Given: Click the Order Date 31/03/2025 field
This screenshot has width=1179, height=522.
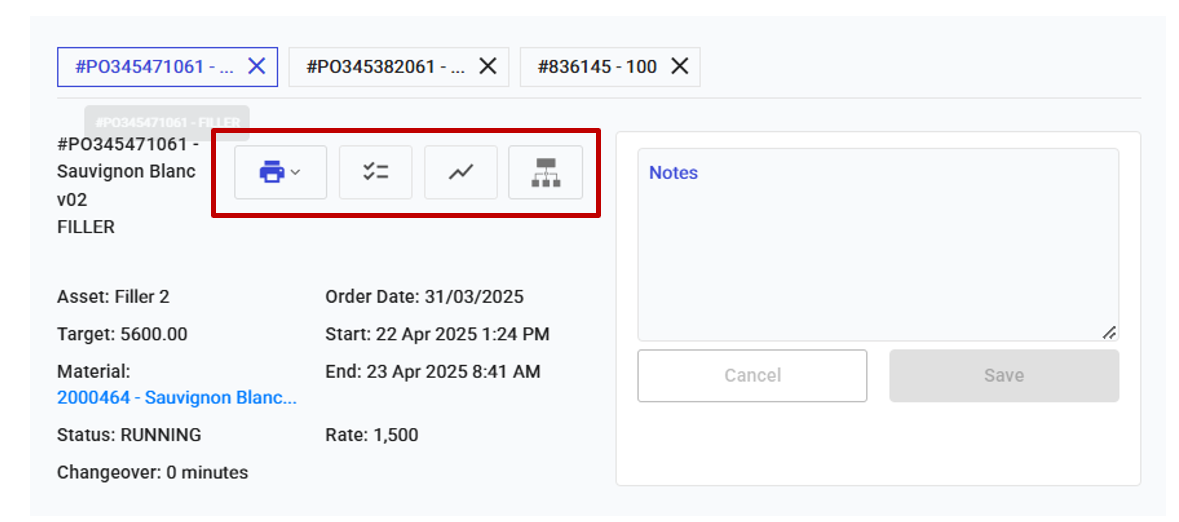Looking at the screenshot, I should click(424, 297).
